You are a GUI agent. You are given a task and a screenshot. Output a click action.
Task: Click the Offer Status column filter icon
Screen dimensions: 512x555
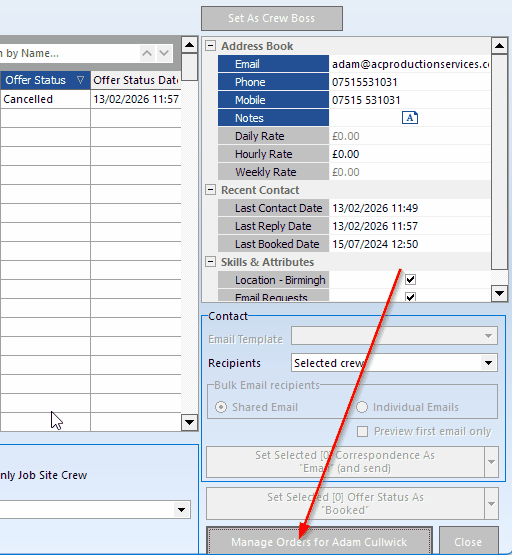[x=80, y=80]
